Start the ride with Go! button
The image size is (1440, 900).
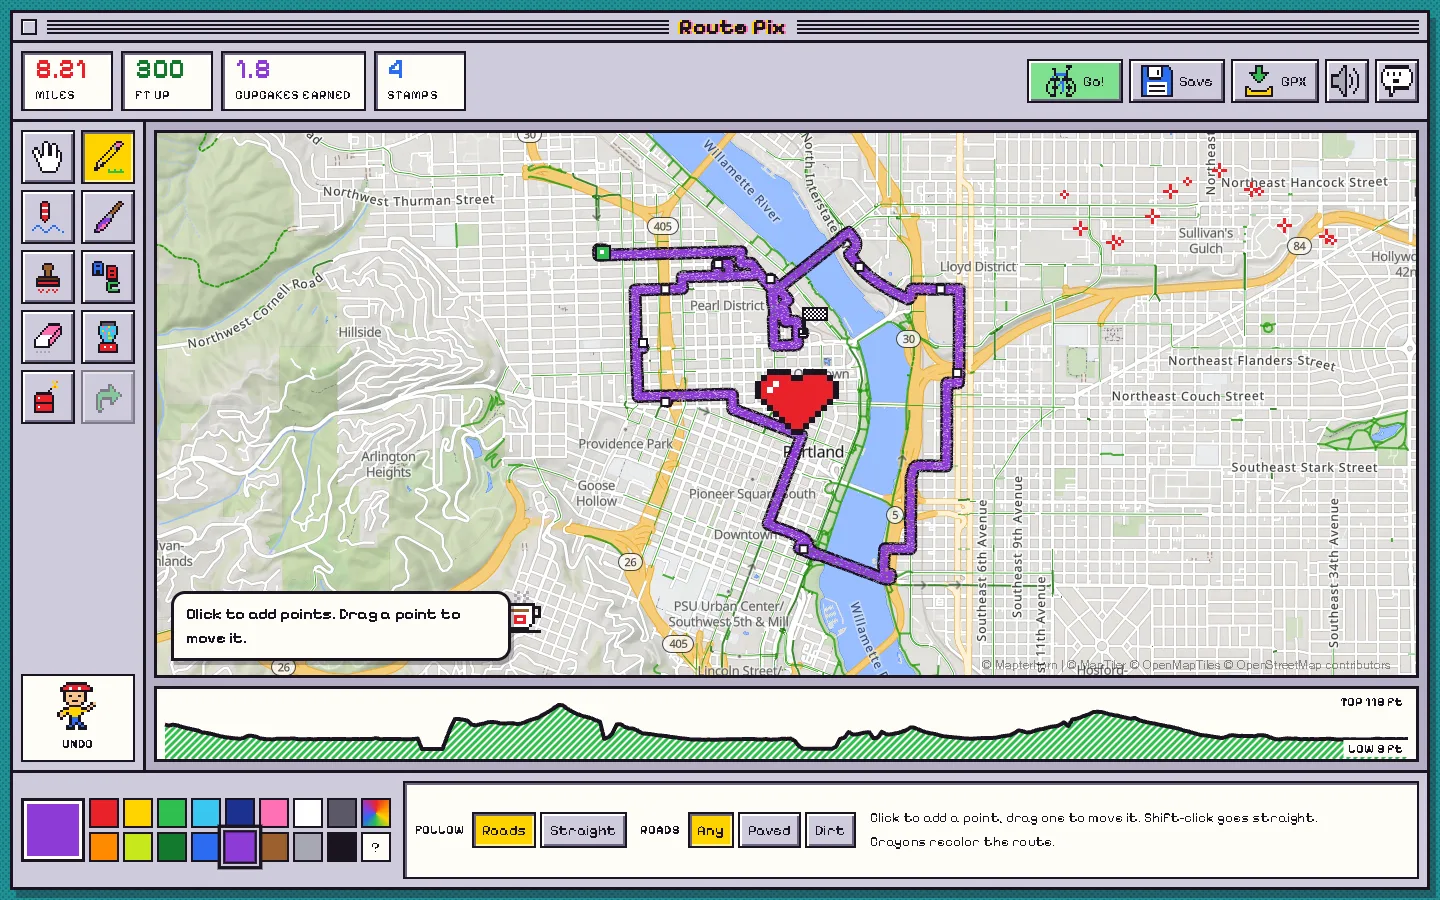[x=1075, y=81]
